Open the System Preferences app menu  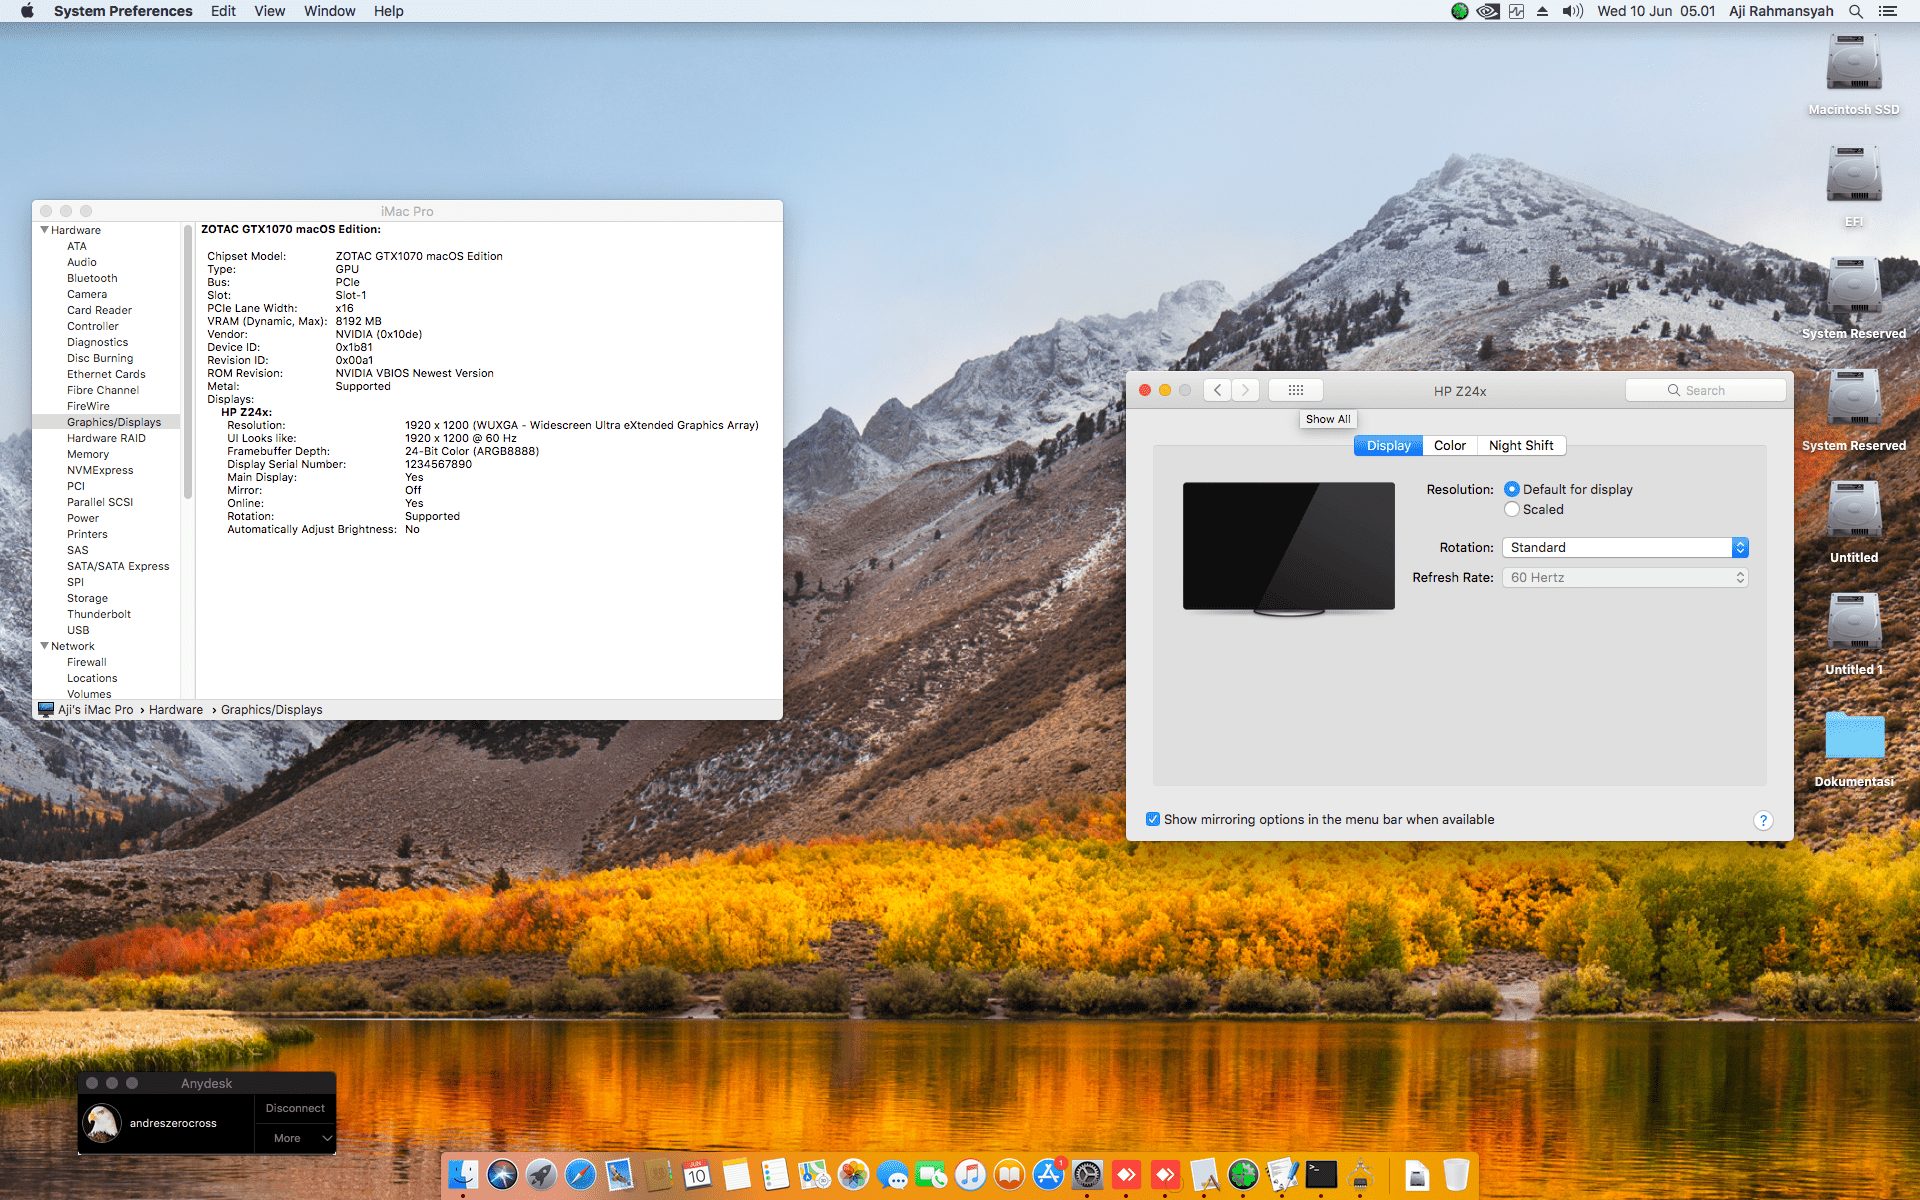pos(123,11)
